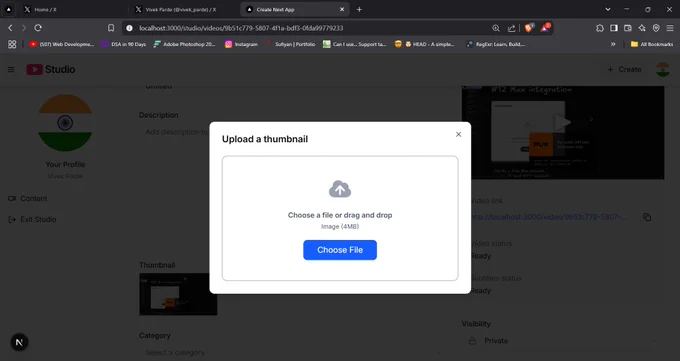Click the browser forward arrow
This screenshot has height=361, width=680.
[24, 28]
